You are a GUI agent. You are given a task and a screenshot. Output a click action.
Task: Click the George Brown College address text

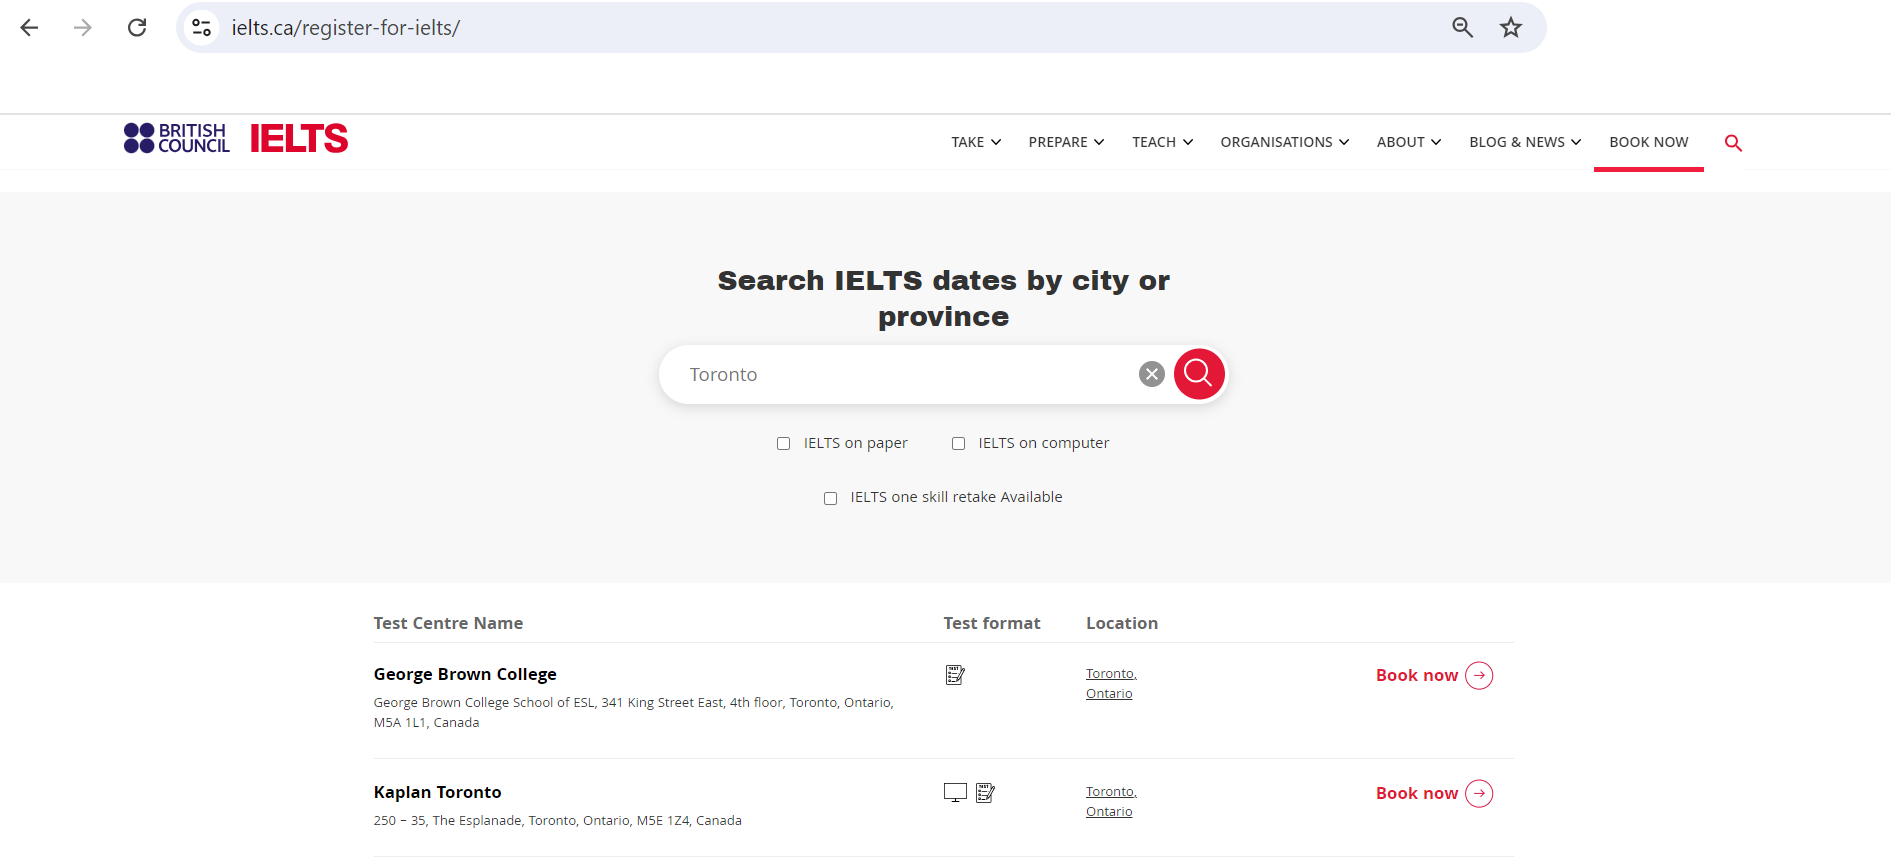pyautogui.click(x=634, y=713)
